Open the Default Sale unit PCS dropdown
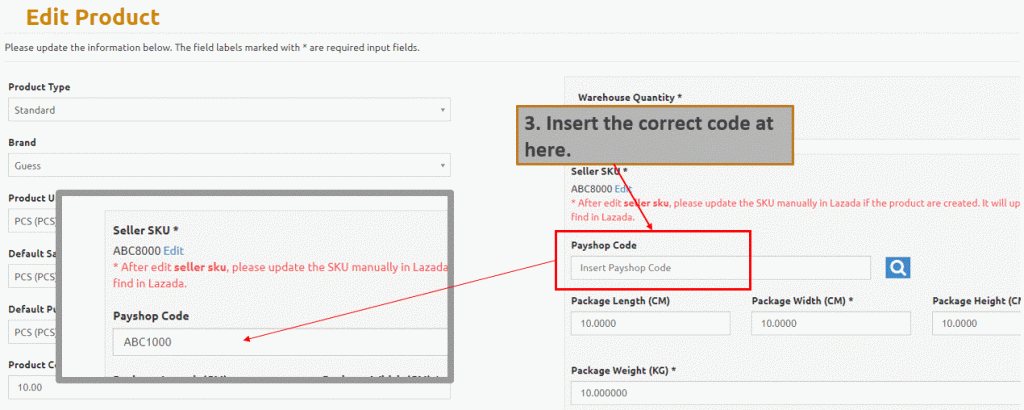This screenshot has width=1024, height=410. coord(33,276)
